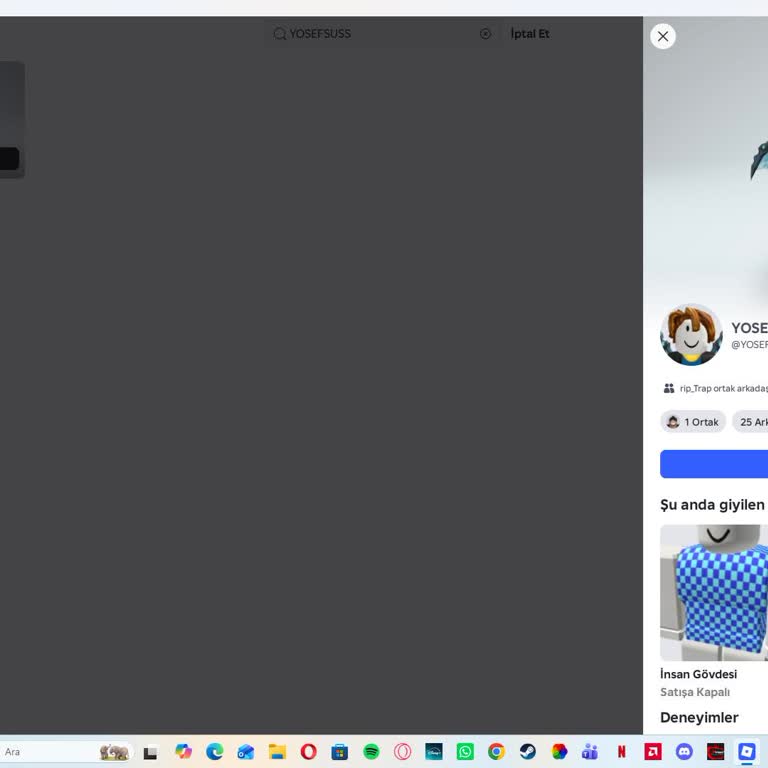Viewport: 768px width, 768px height.
Task: Click rip_Trap ortak arkadaş text
Action: [x=723, y=388]
